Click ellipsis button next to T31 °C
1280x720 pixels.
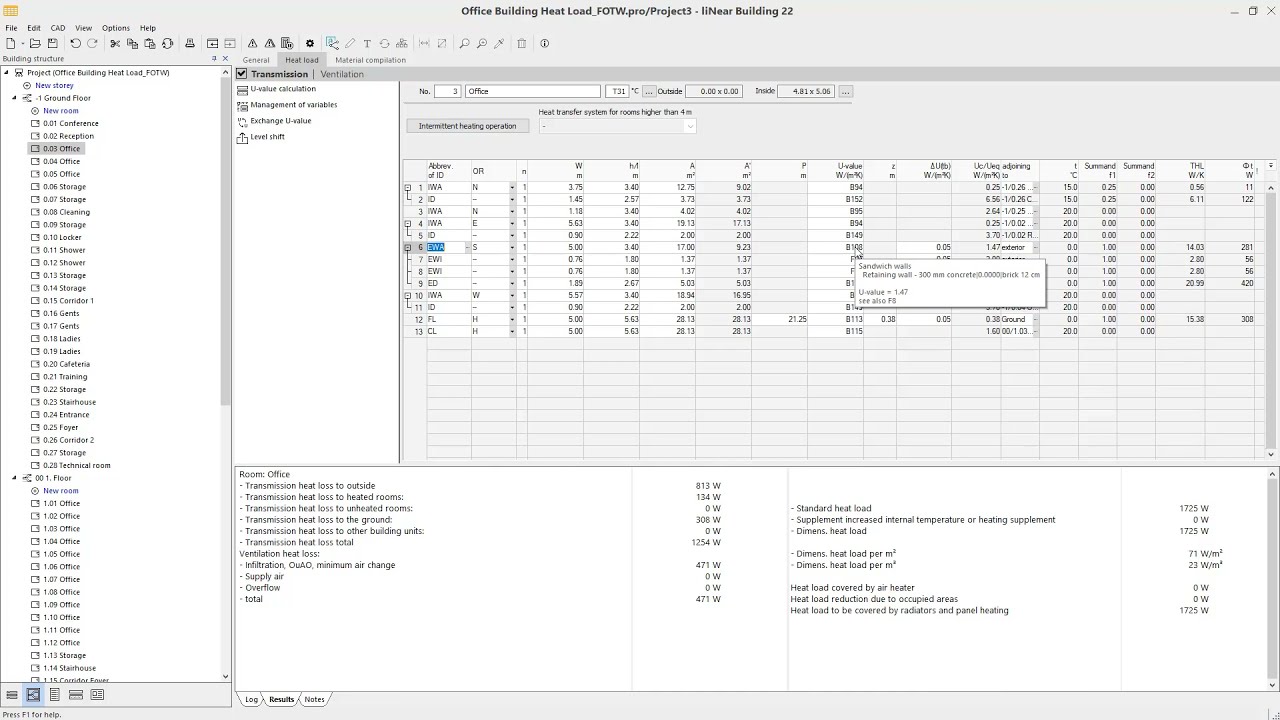coord(648,91)
